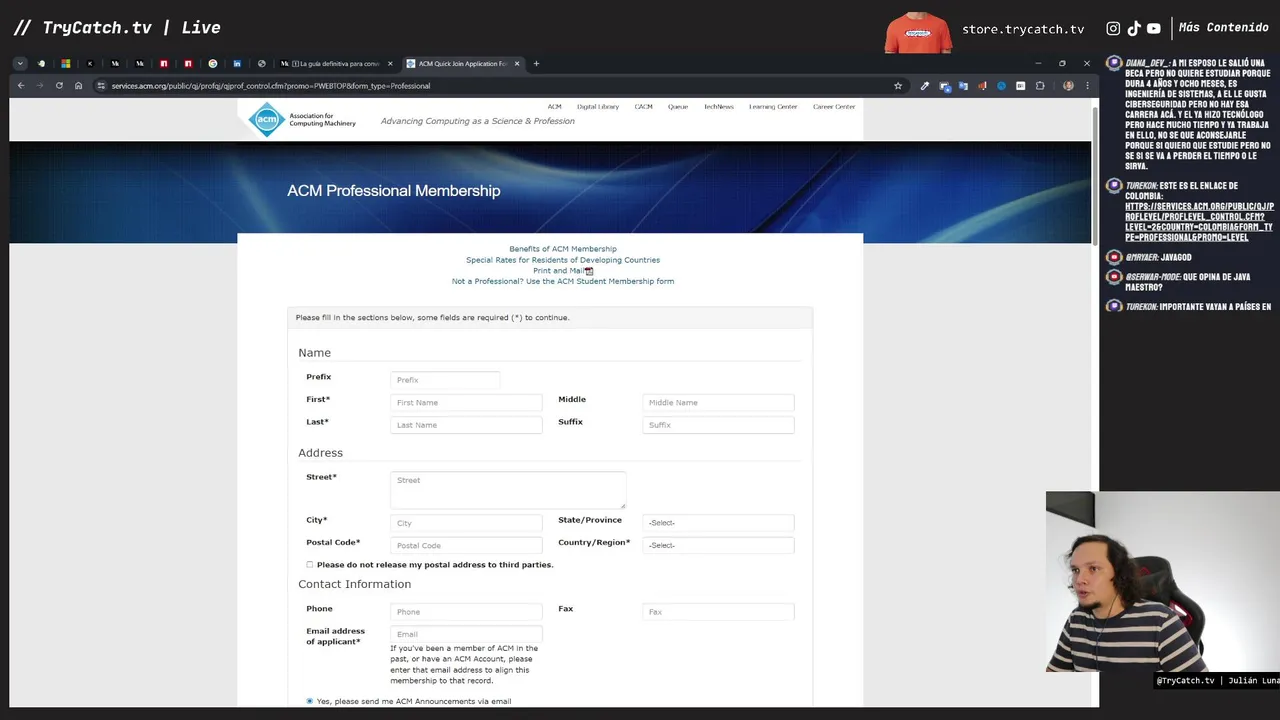Open the browser extensions puzzle icon
The image size is (1280, 720).
pos(1040,86)
